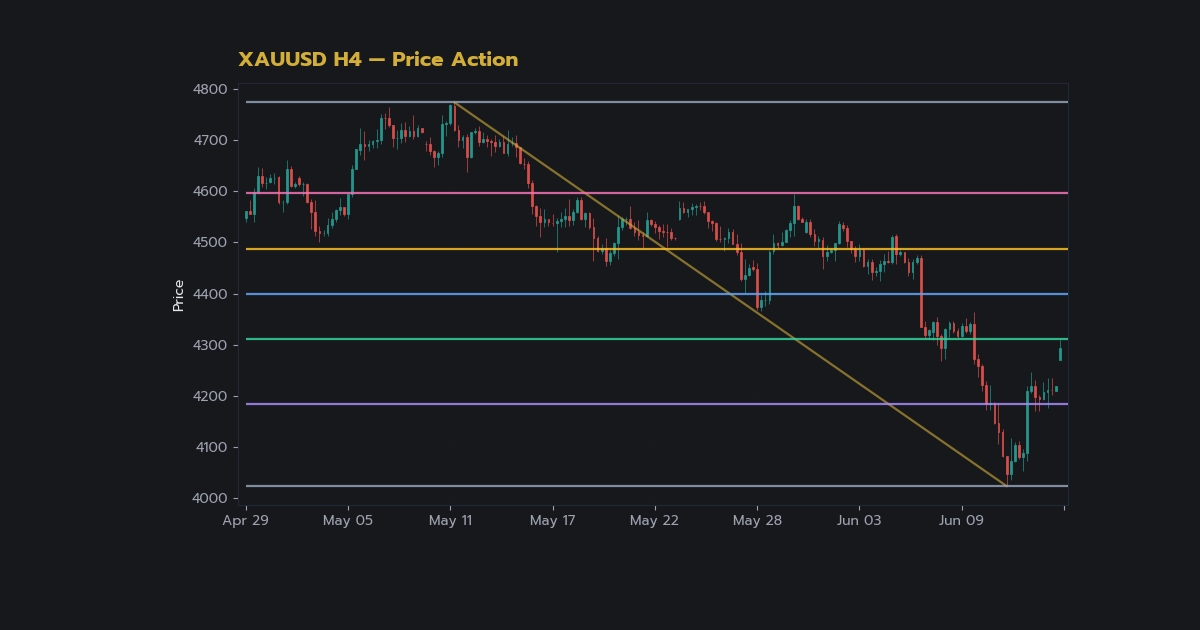
Task: Click the 4300 price axis label
Action: pyautogui.click(x=210, y=345)
